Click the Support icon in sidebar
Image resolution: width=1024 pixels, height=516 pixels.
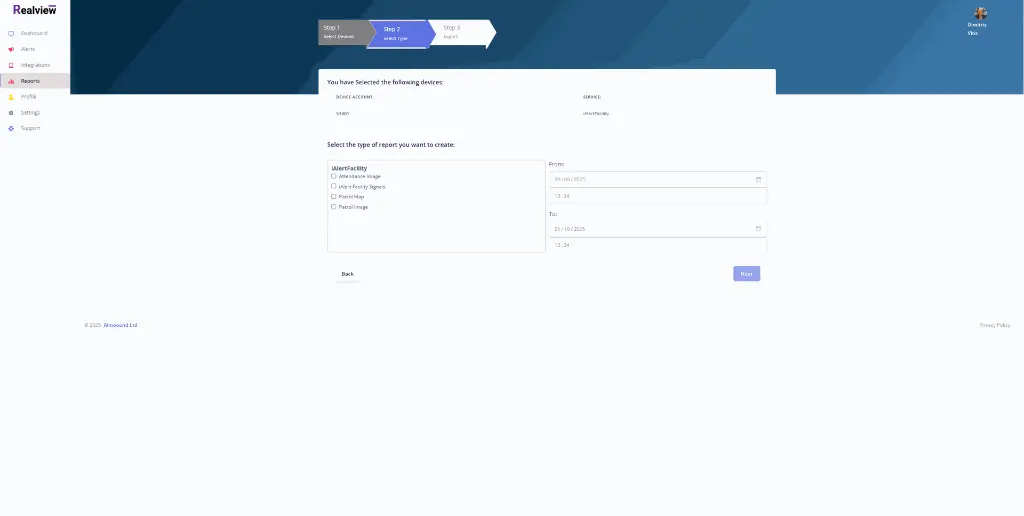click(11, 128)
